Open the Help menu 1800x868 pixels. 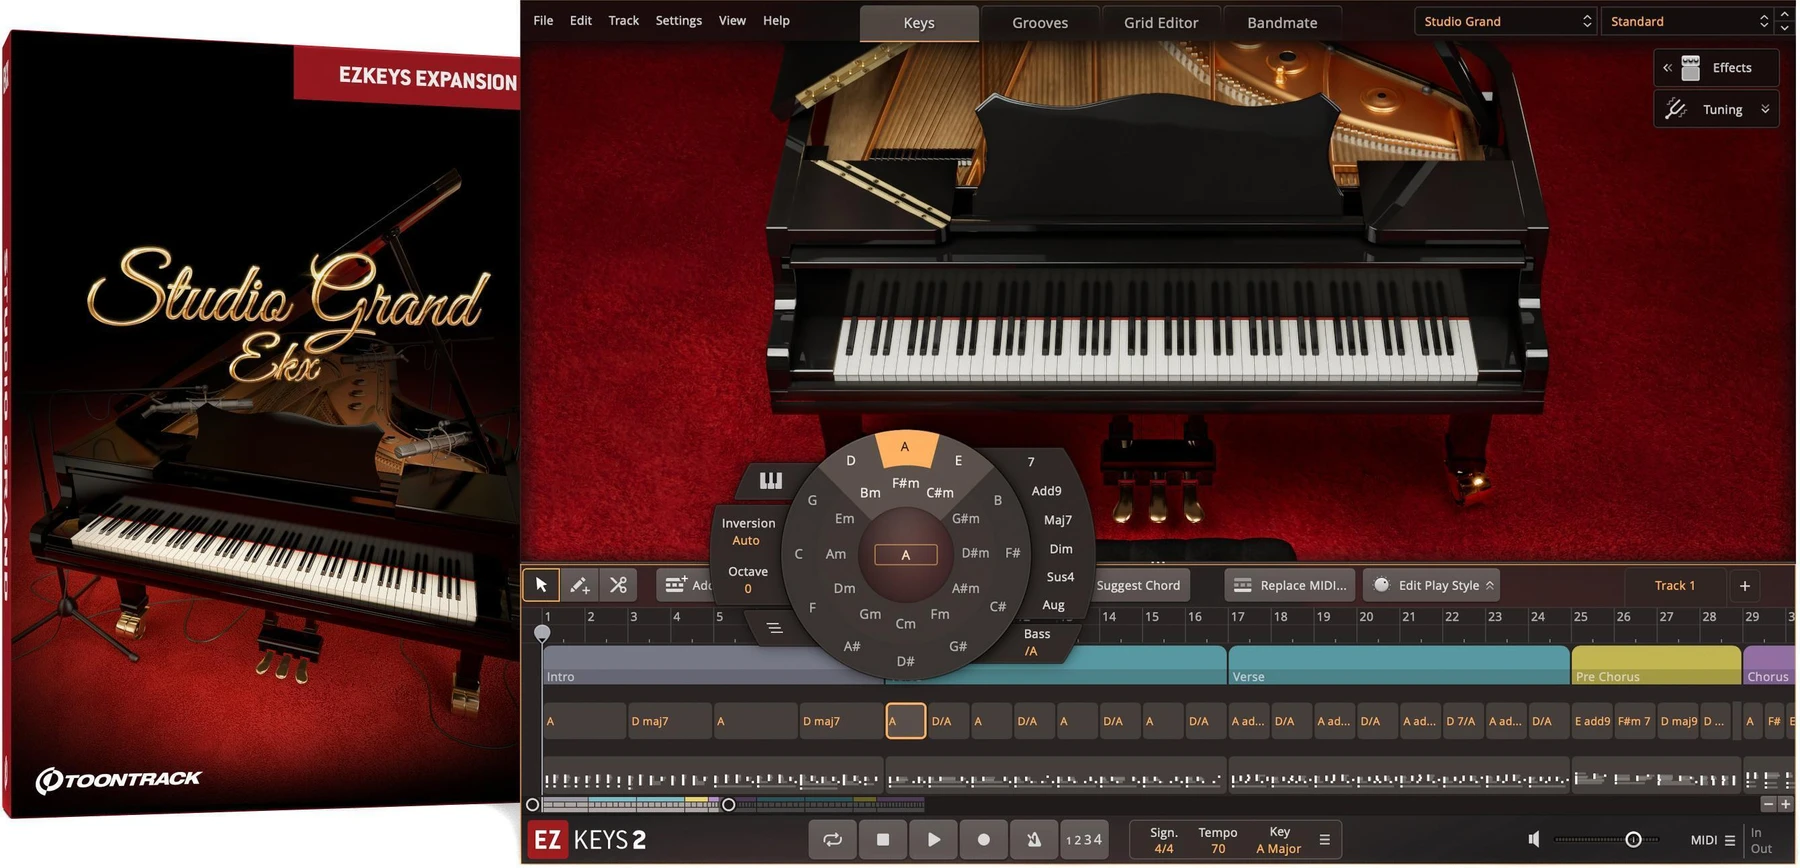(776, 20)
